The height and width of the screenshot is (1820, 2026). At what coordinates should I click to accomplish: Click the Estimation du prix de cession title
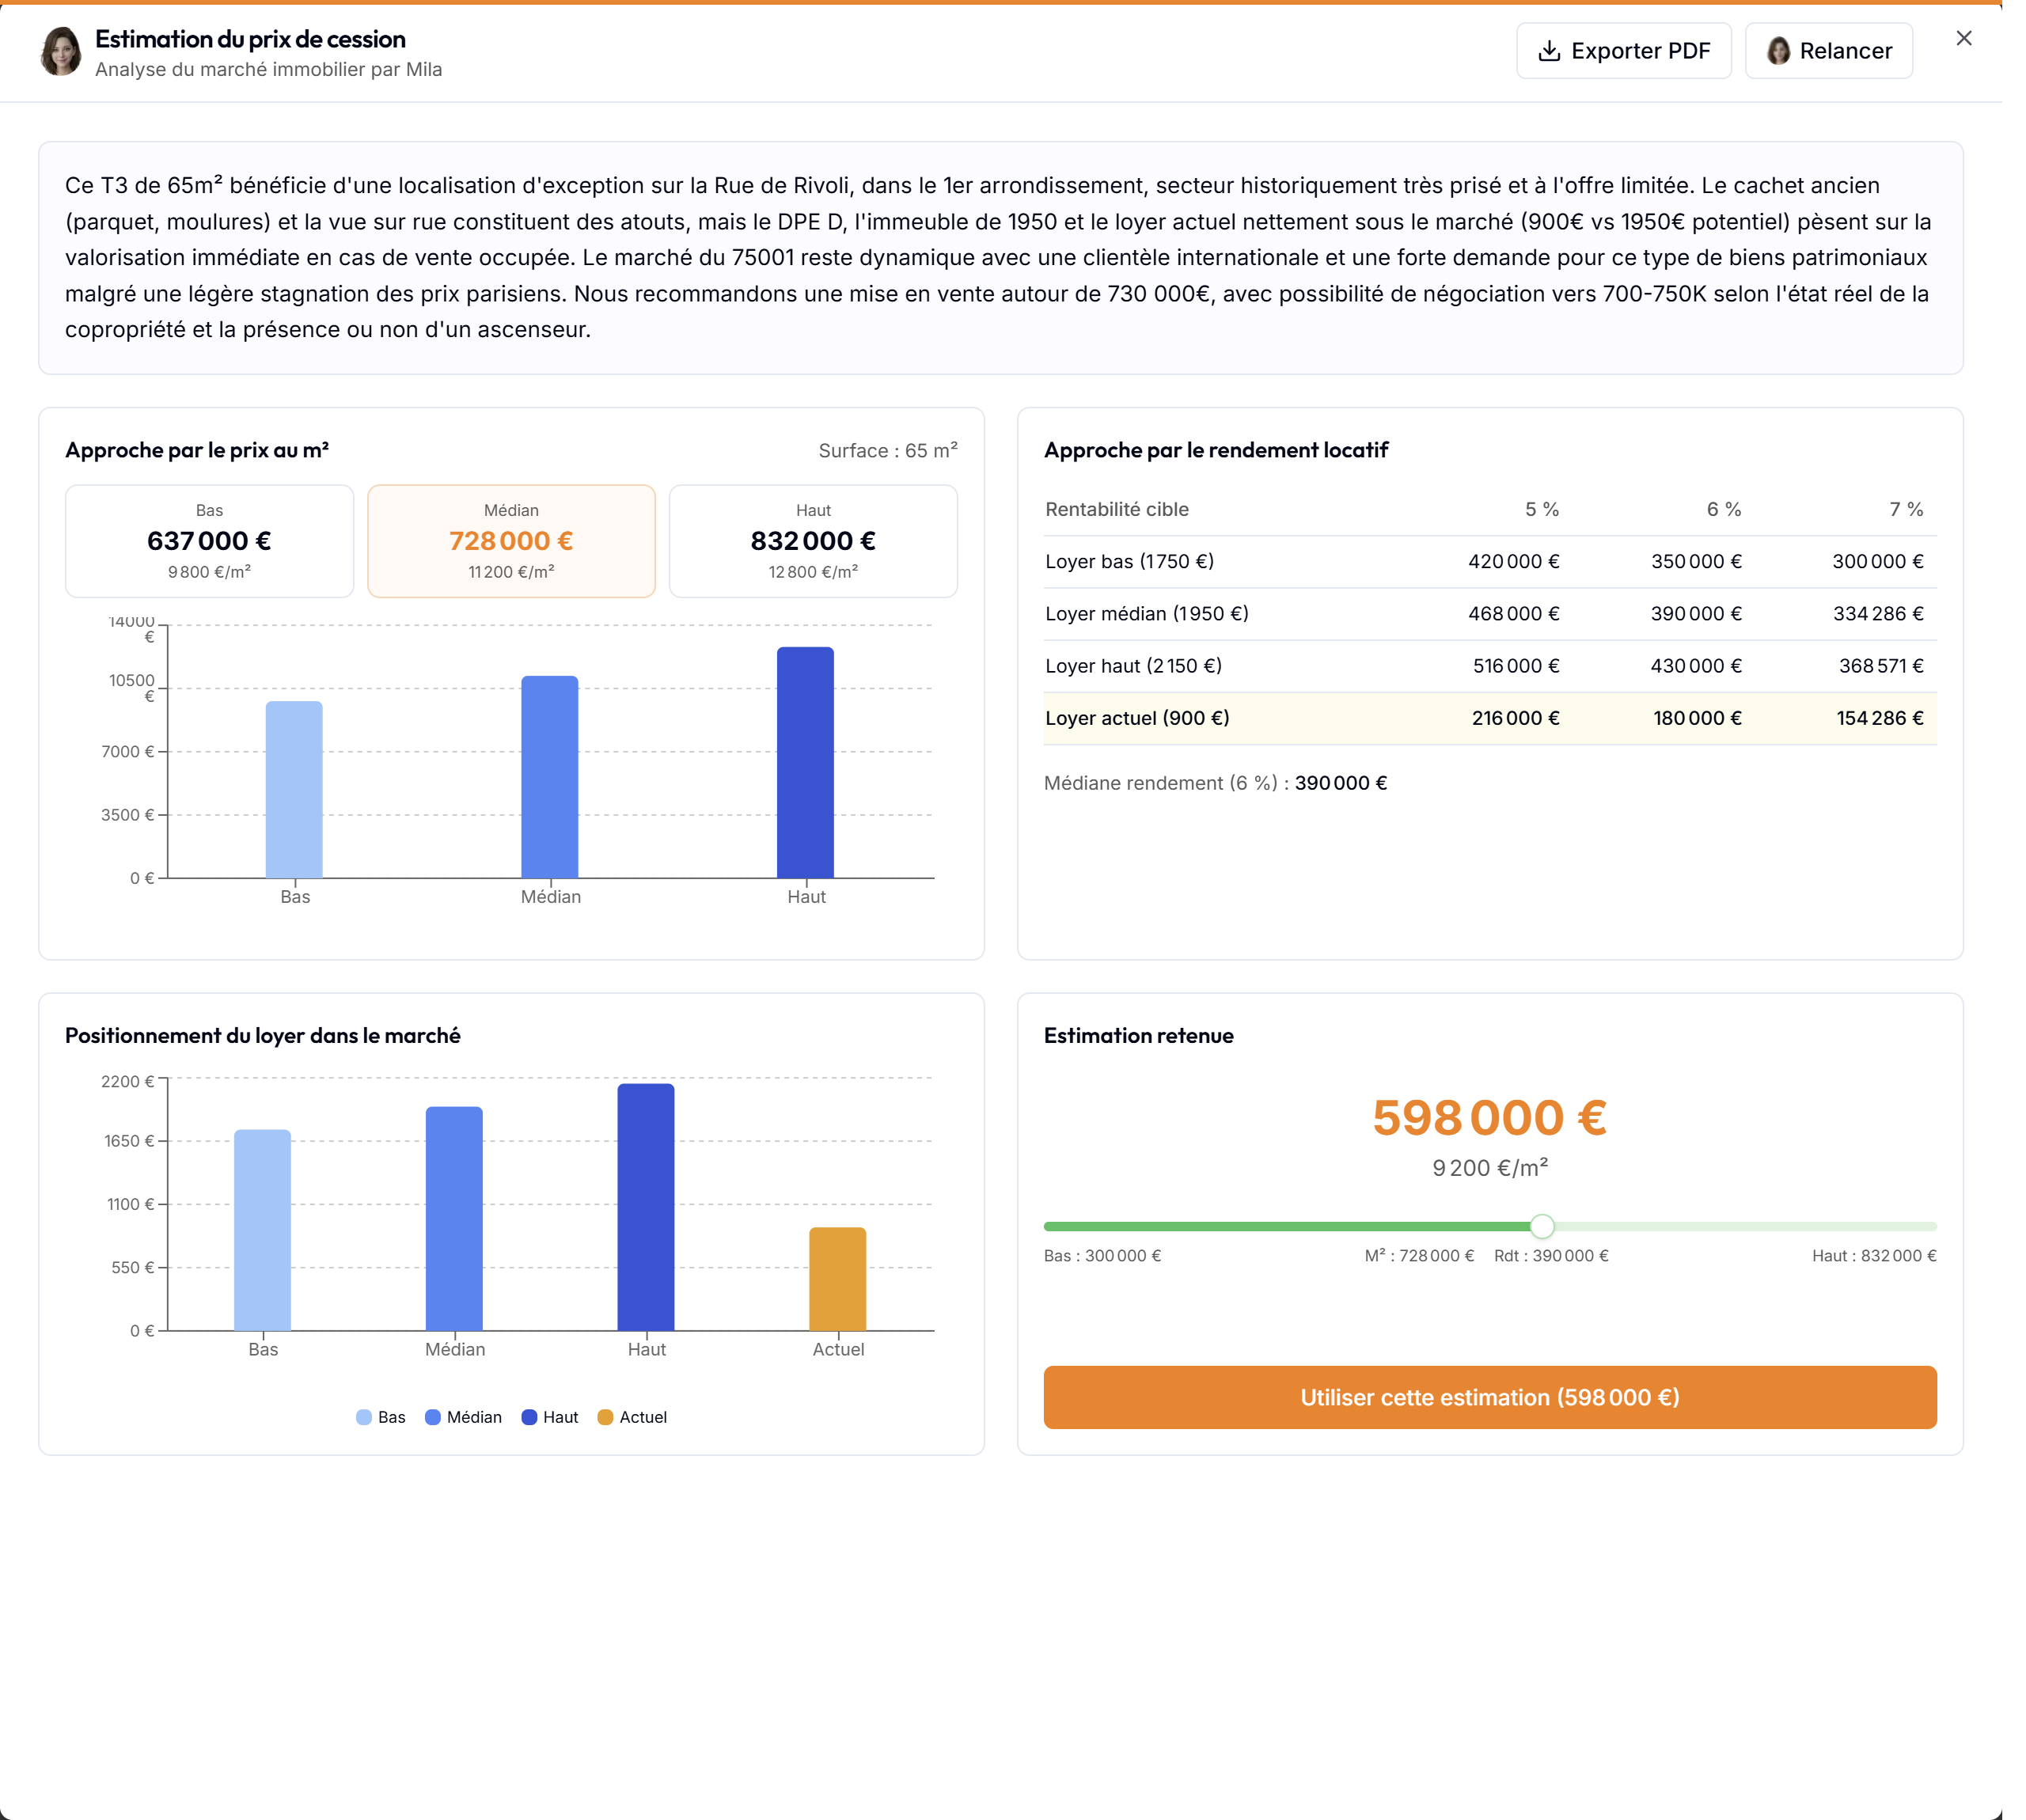[x=250, y=39]
